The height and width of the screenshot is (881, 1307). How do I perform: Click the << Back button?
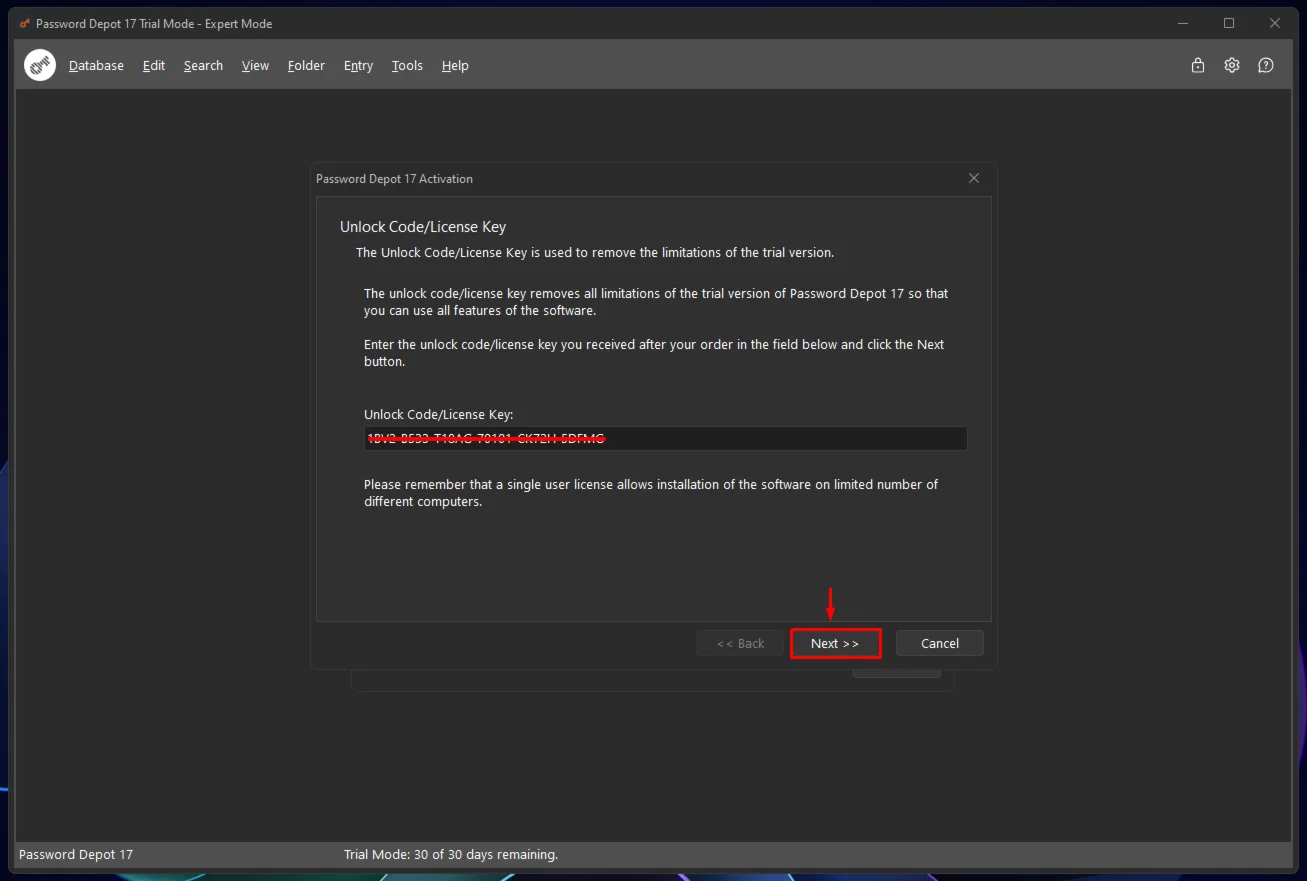(x=740, y=643)
